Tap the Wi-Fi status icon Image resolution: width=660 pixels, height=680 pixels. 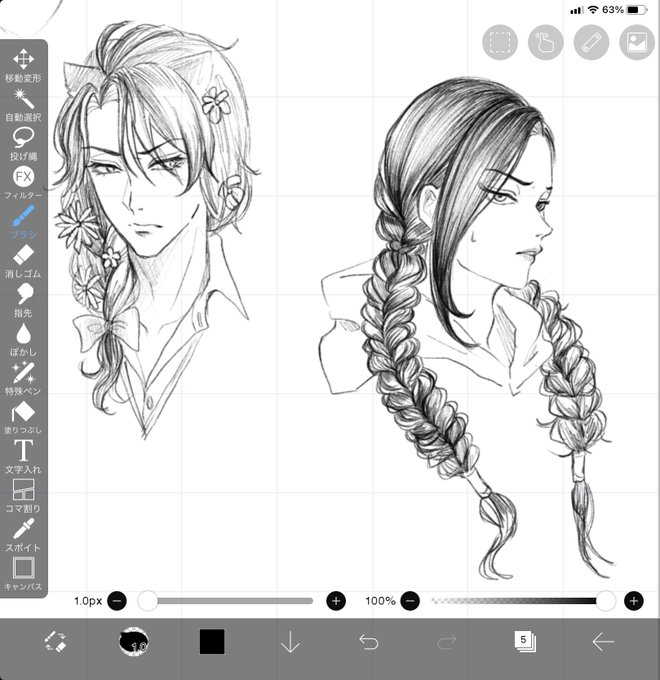[593, 10]
